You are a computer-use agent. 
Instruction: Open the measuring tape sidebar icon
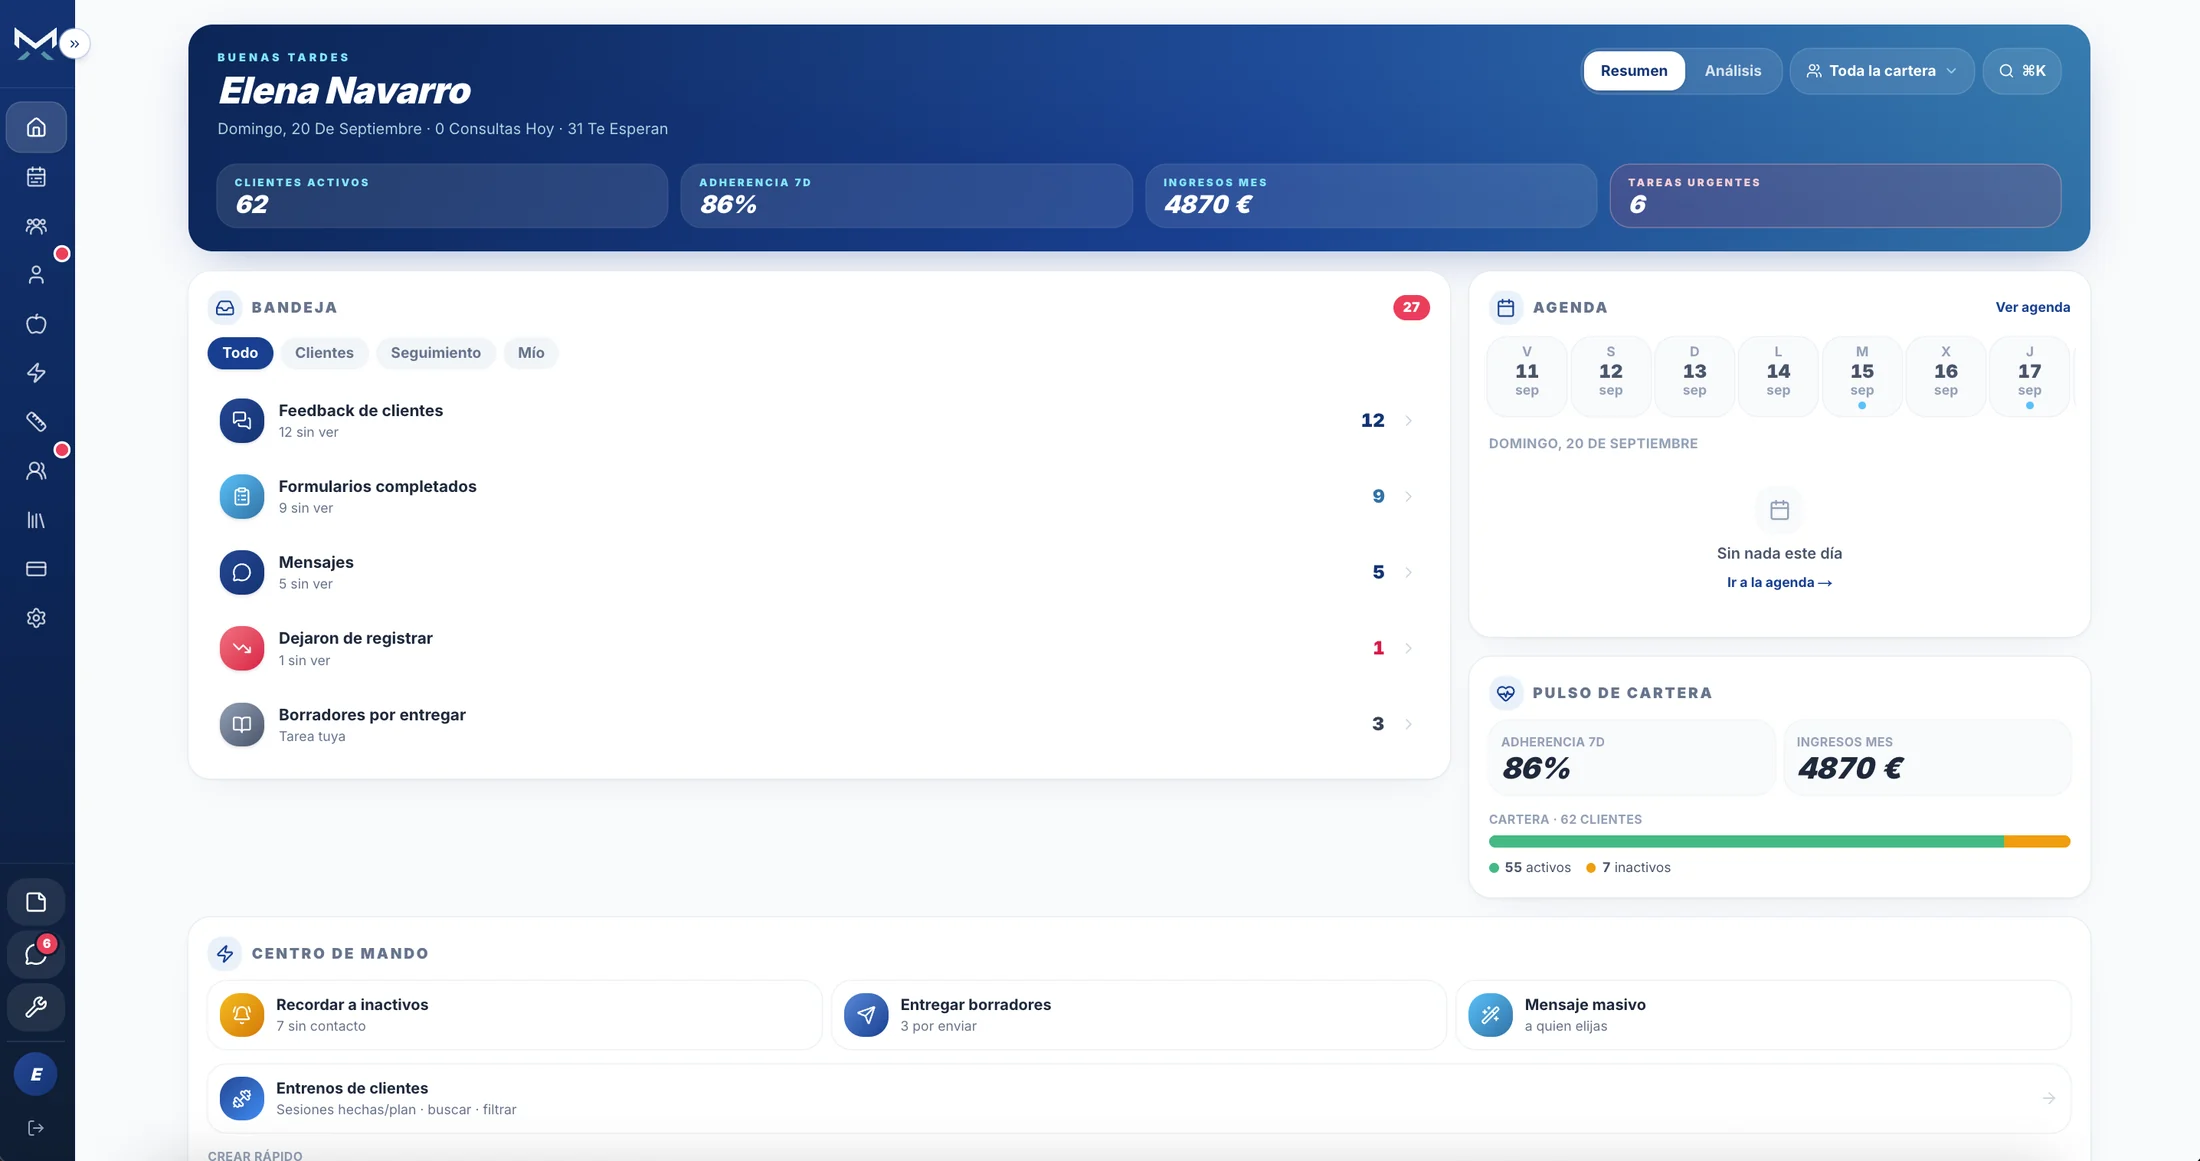click(x=36, y=422)
